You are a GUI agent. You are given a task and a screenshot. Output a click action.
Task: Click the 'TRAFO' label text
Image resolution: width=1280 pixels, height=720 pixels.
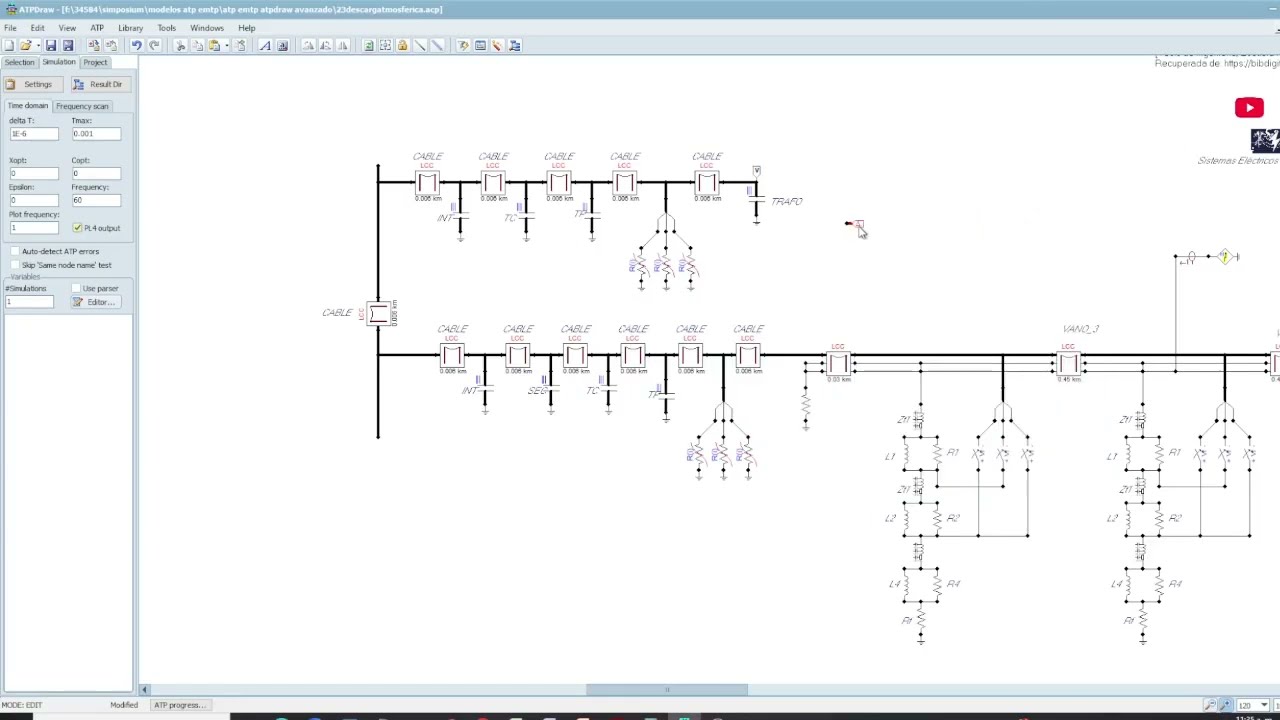point(787,201)
